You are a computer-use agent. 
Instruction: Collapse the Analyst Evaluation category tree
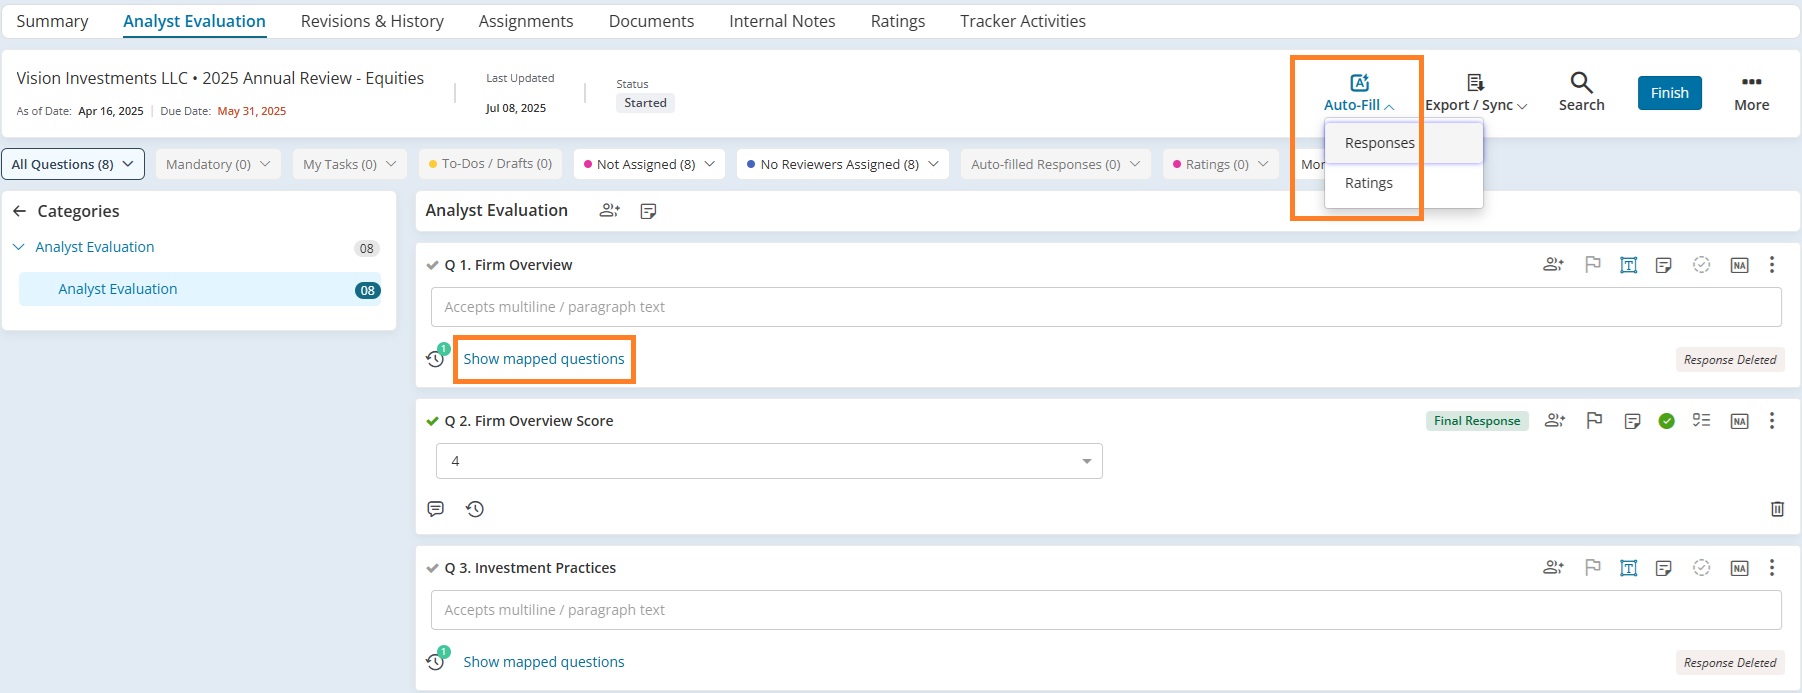point(19,247)
